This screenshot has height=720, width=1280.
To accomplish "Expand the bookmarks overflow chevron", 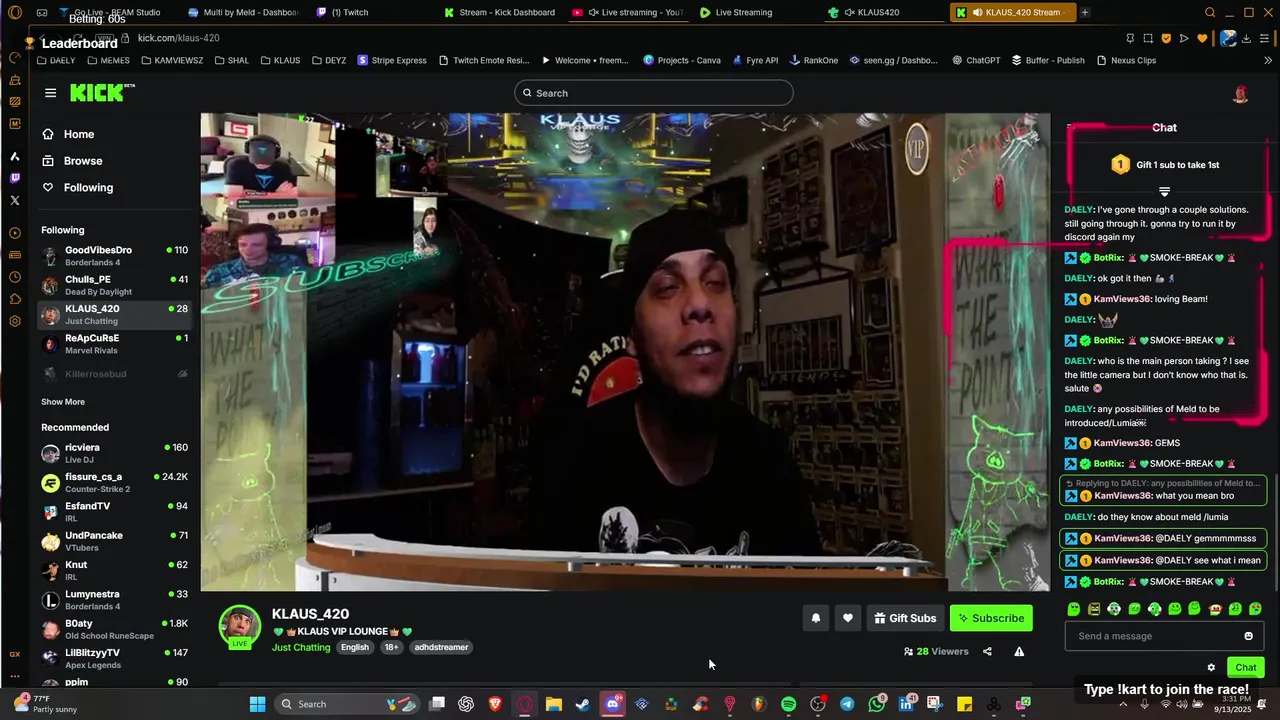I will 1267,60.
